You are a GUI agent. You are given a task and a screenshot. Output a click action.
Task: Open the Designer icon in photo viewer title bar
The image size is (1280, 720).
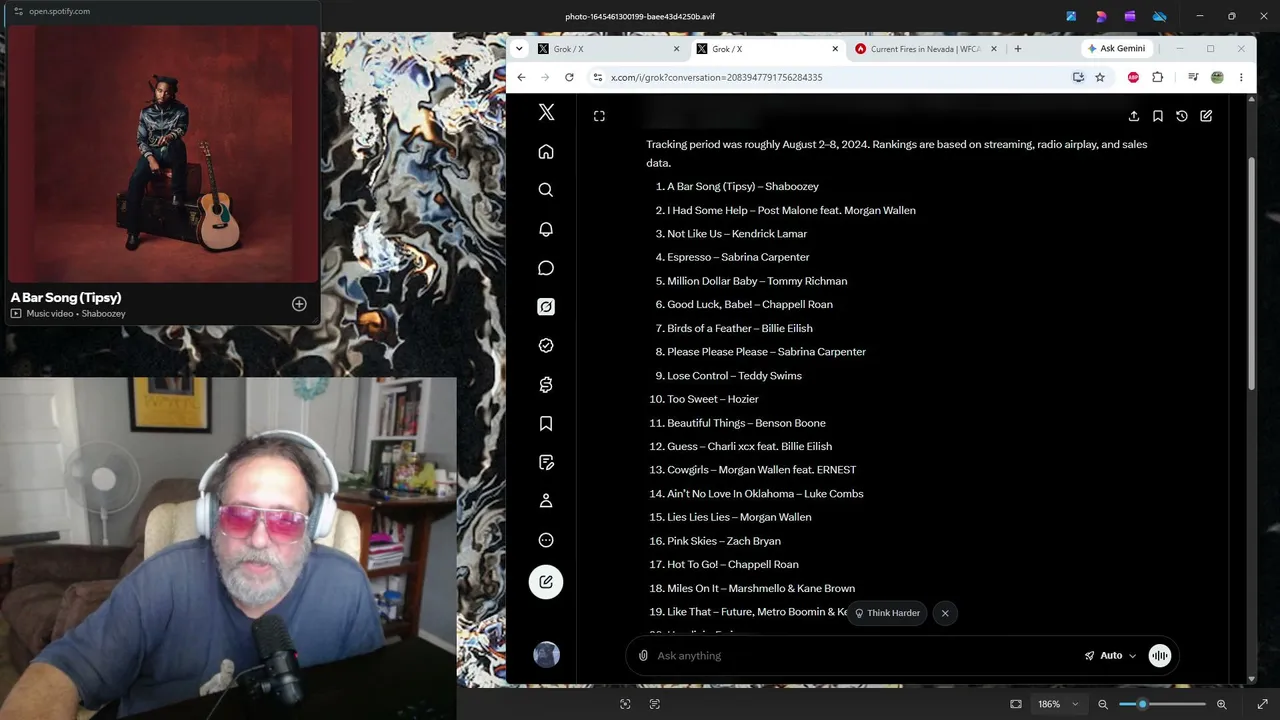click(1101, 16)
